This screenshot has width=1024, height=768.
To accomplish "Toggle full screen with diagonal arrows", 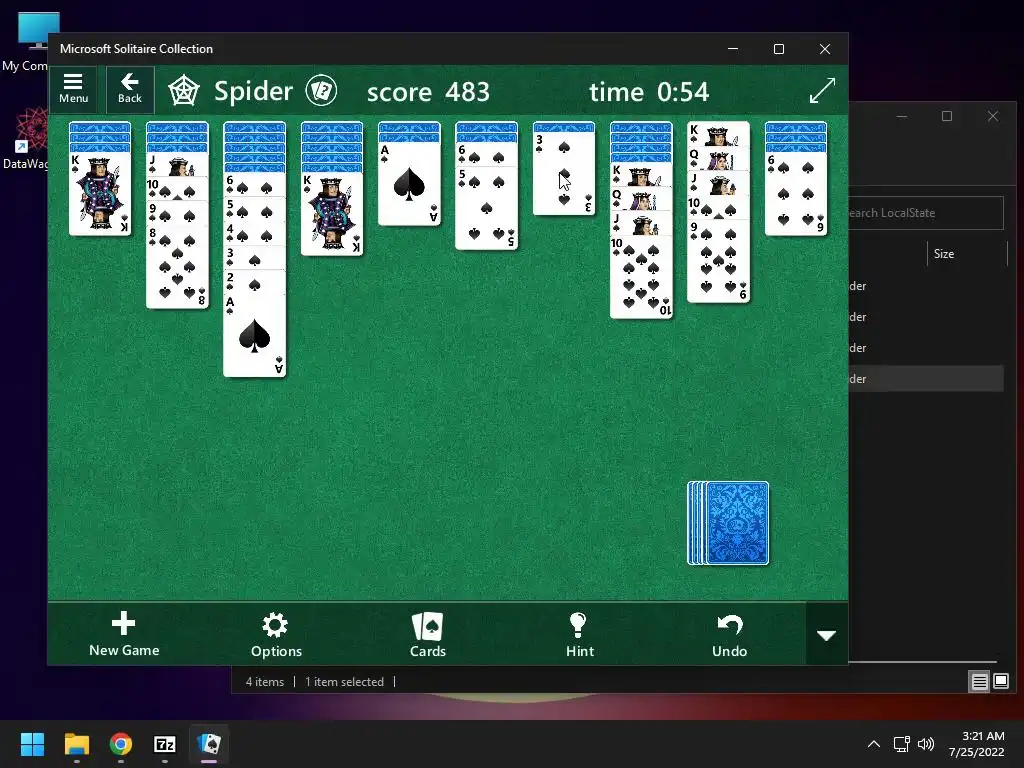I will pyautogui.click(x=822, y=90).
